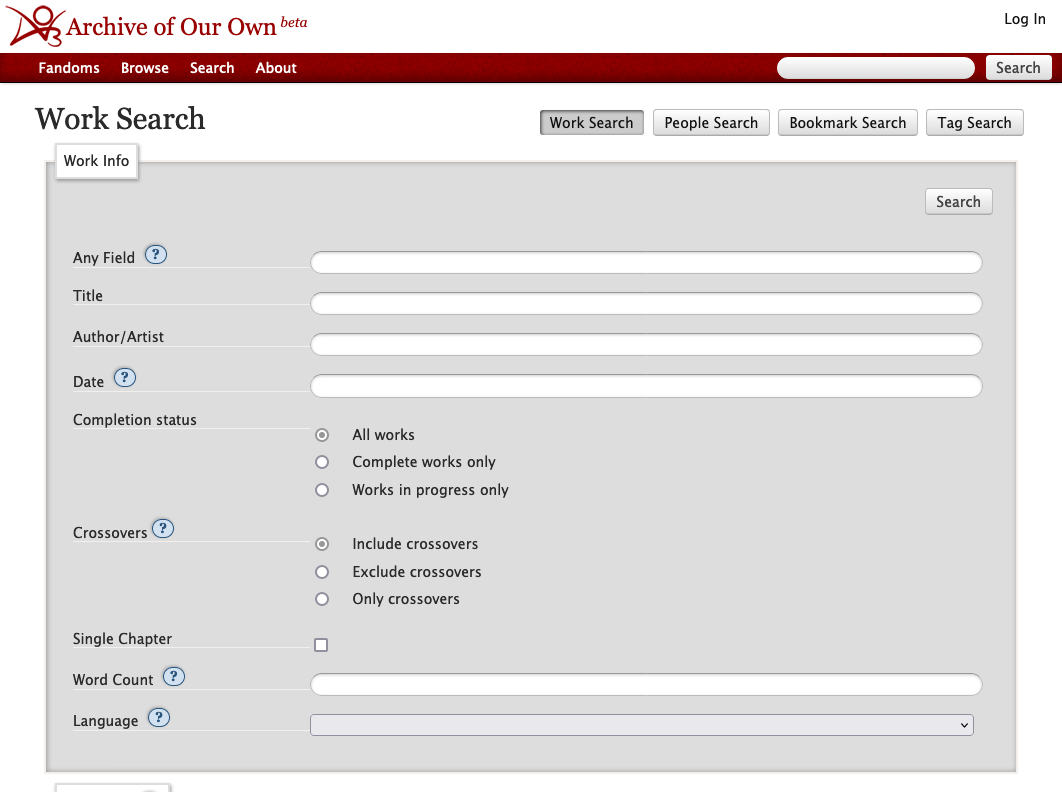This screenshot has height=792, width=1062.
Task: Select the Exclude crossovers option
Action: click(x=322, y=572)
